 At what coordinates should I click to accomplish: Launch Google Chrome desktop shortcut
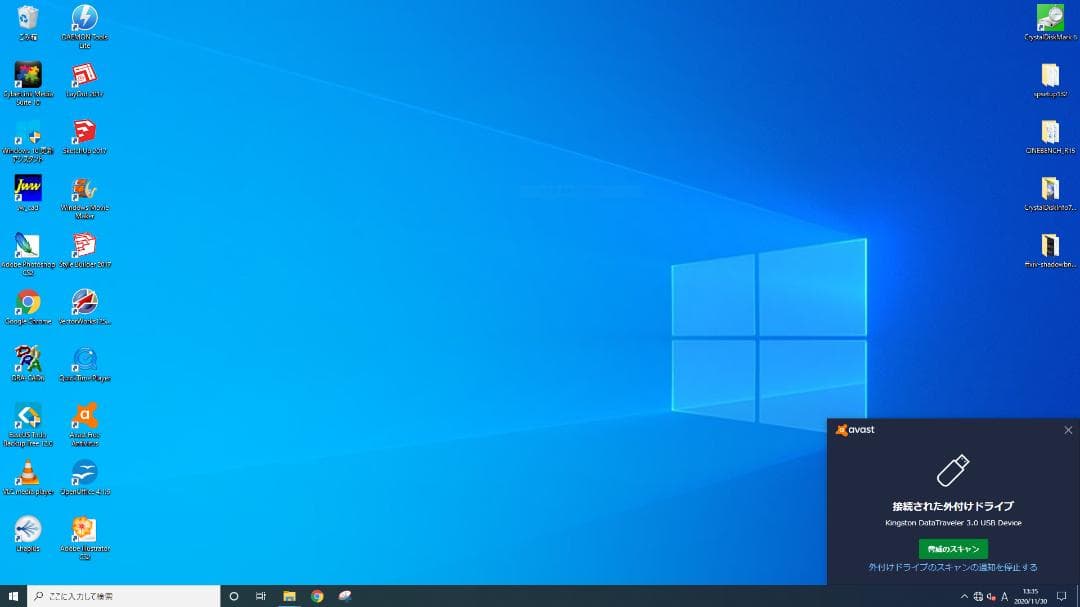point(26,303)
